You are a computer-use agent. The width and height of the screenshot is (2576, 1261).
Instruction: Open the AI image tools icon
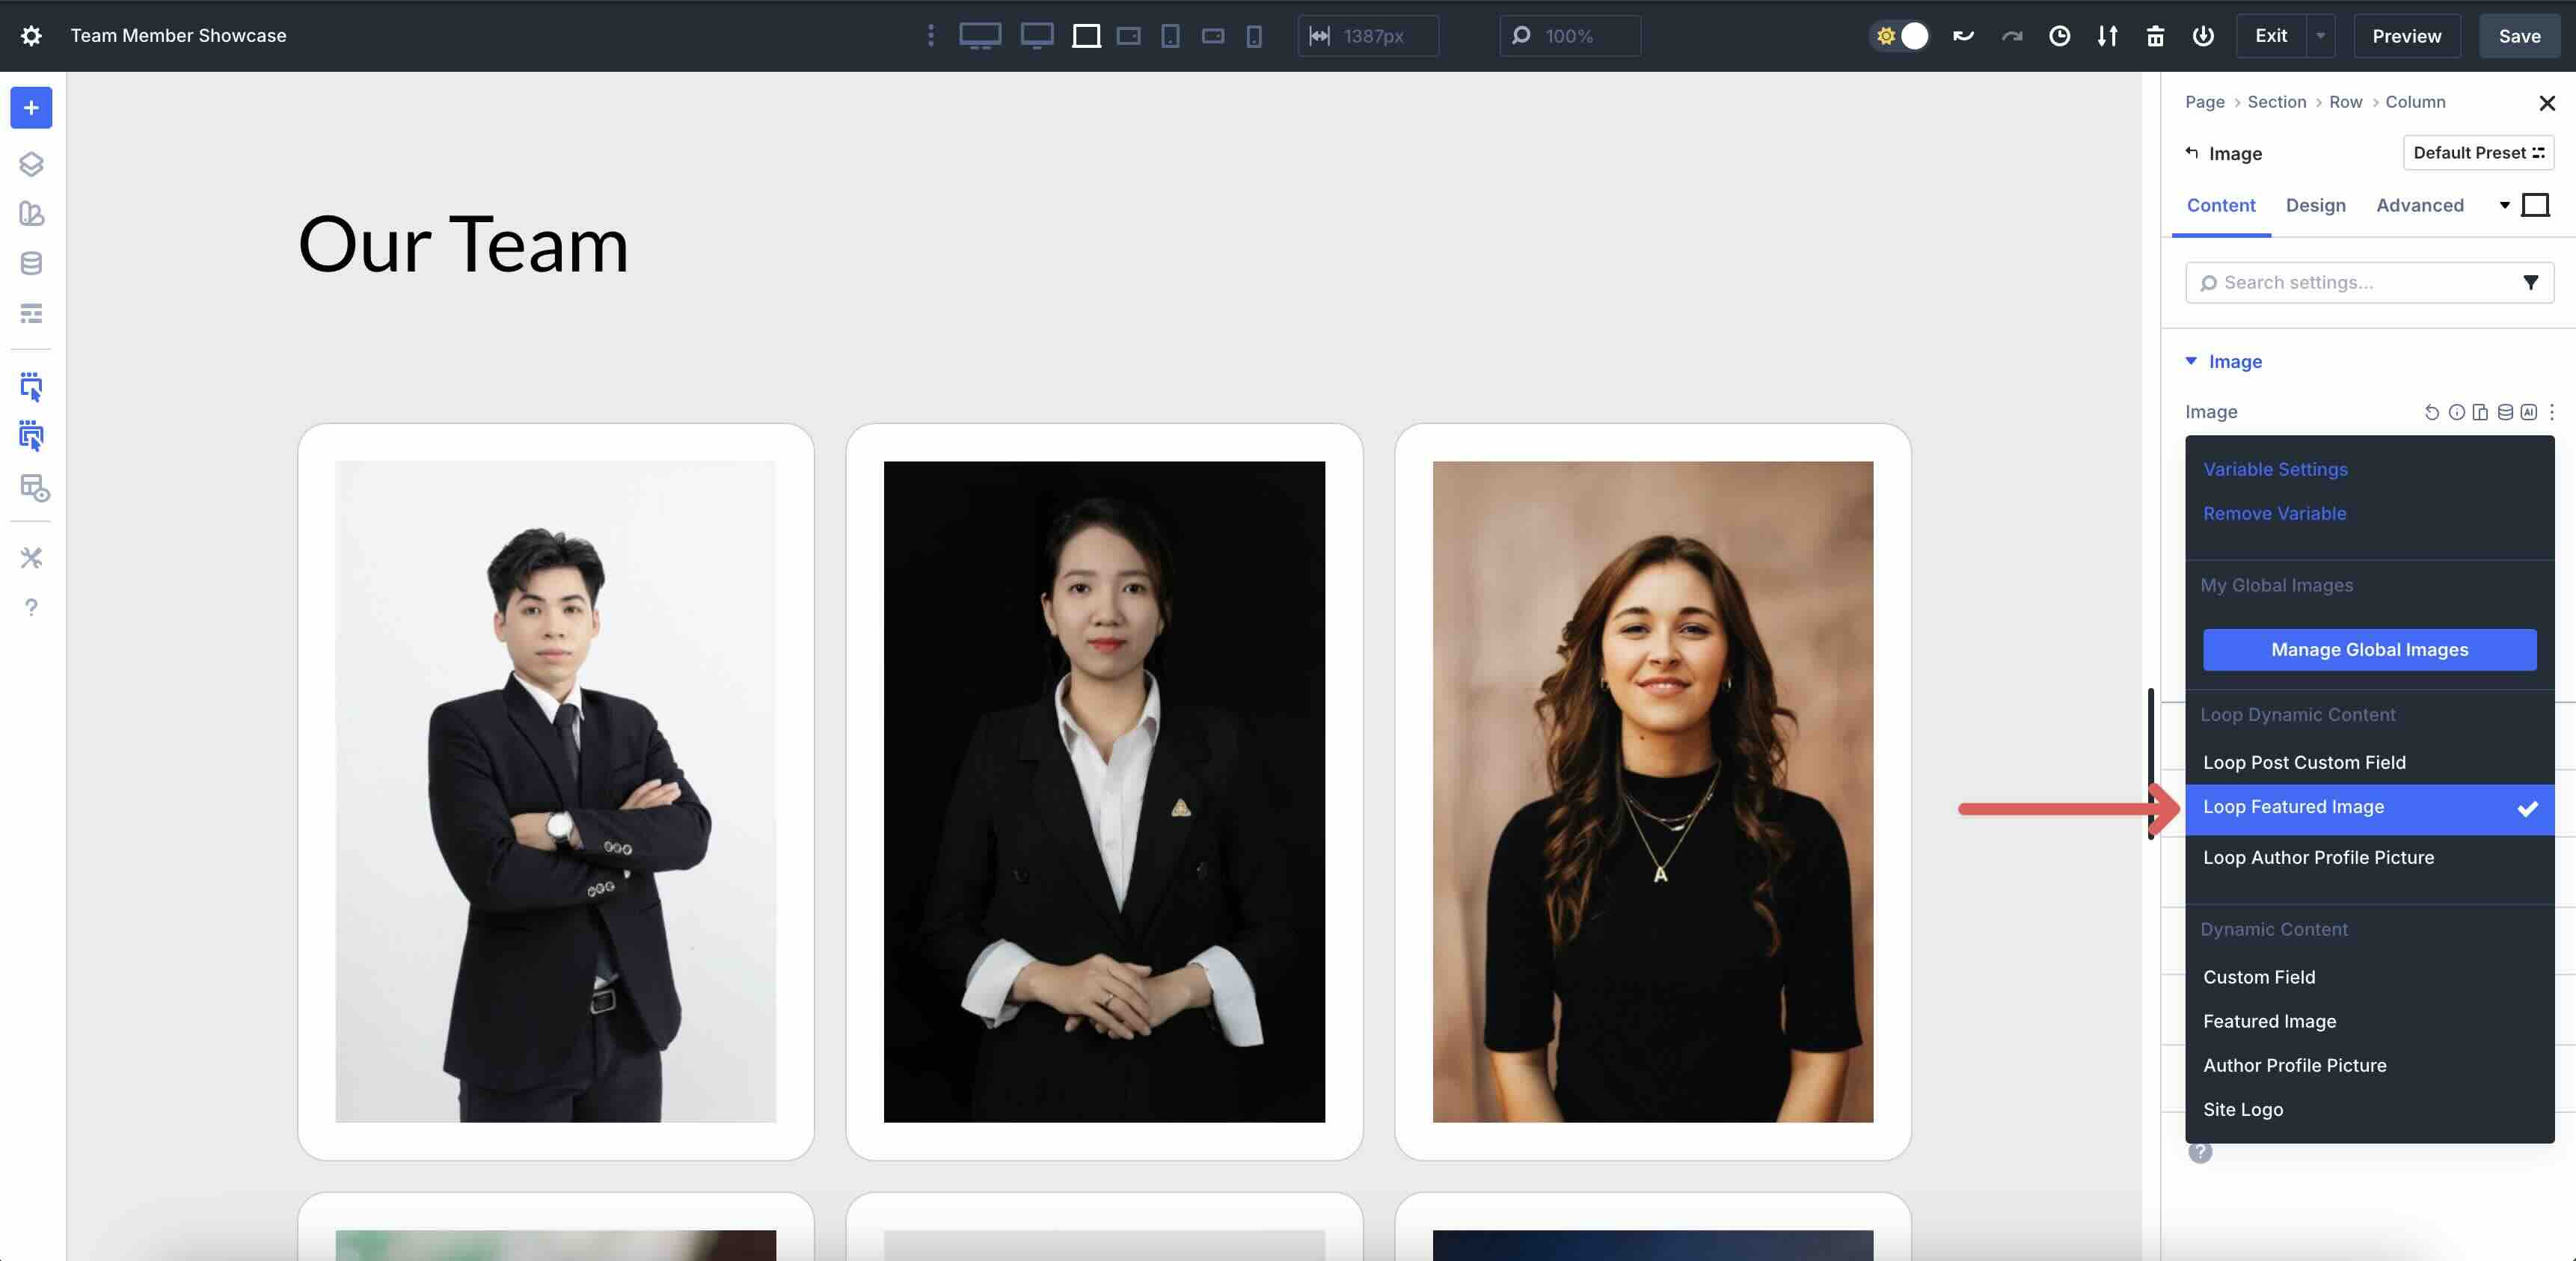(x=2528, y=411)
